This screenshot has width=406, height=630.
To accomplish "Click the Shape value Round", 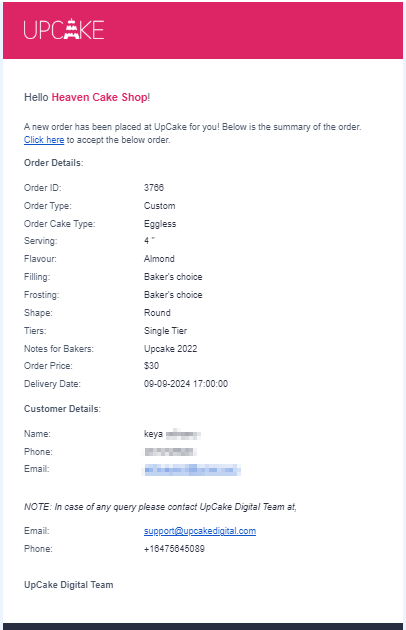I will pyautogui.click(x=157, y=313).
